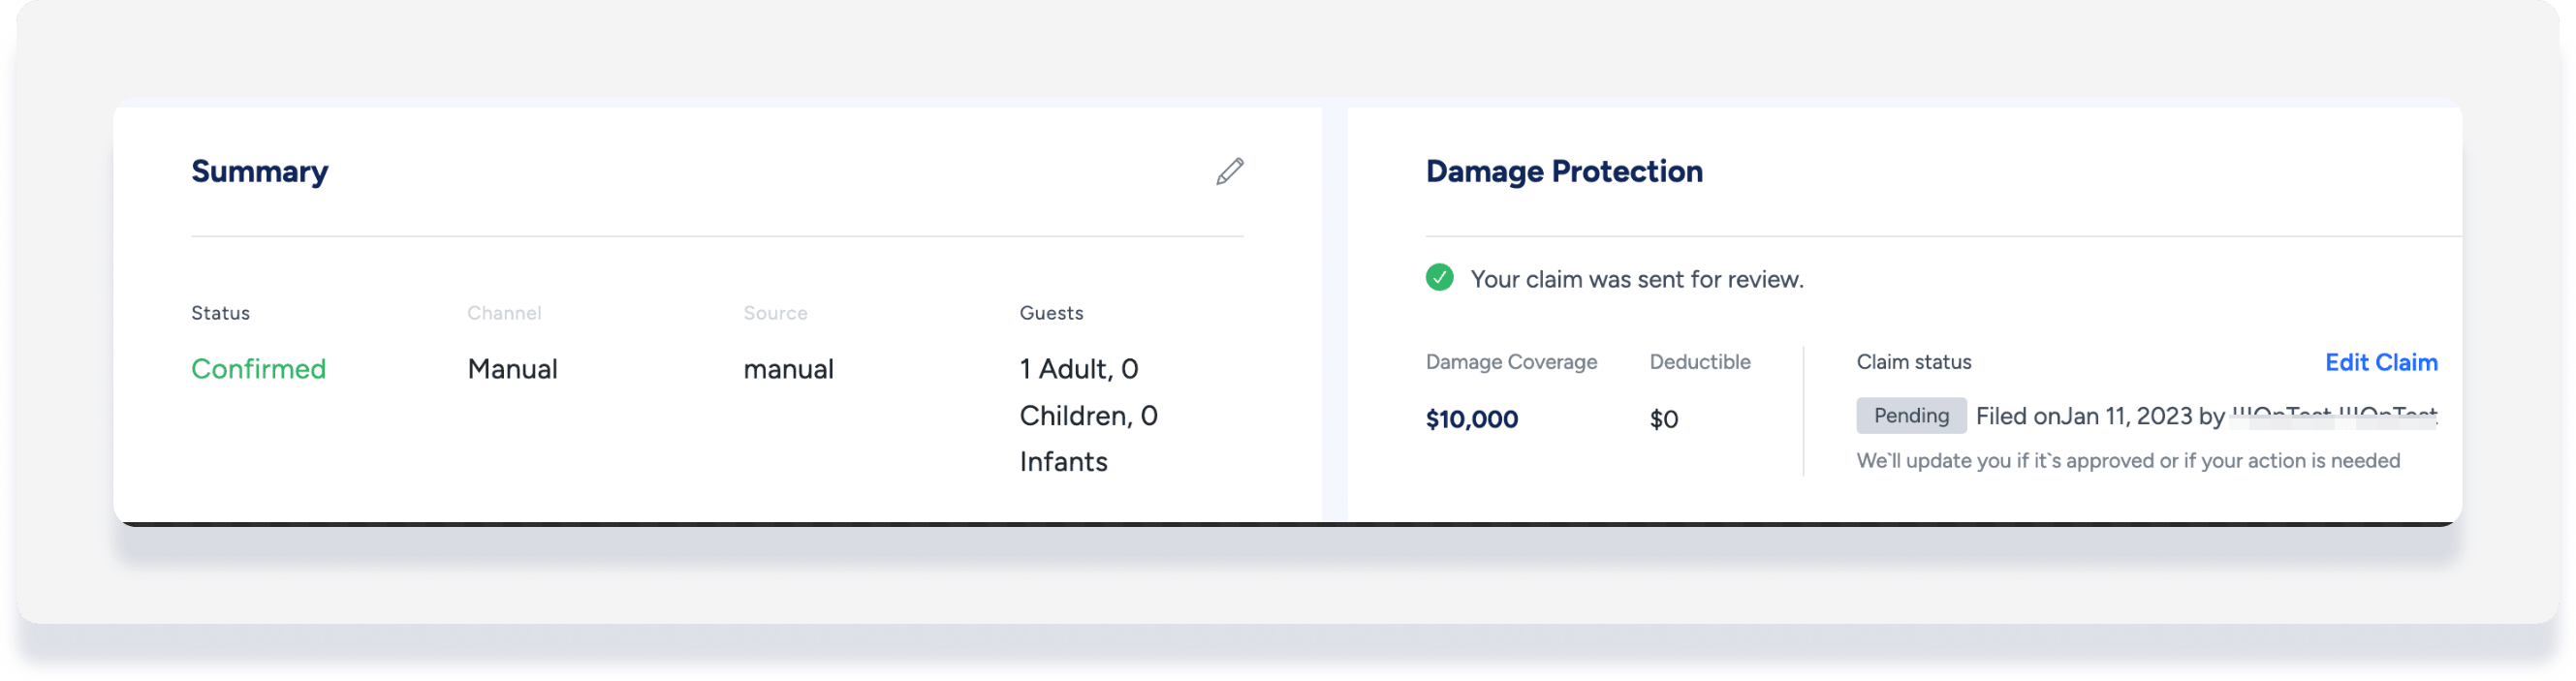
Task: Click the guests count text
Action: (1088, 415)
